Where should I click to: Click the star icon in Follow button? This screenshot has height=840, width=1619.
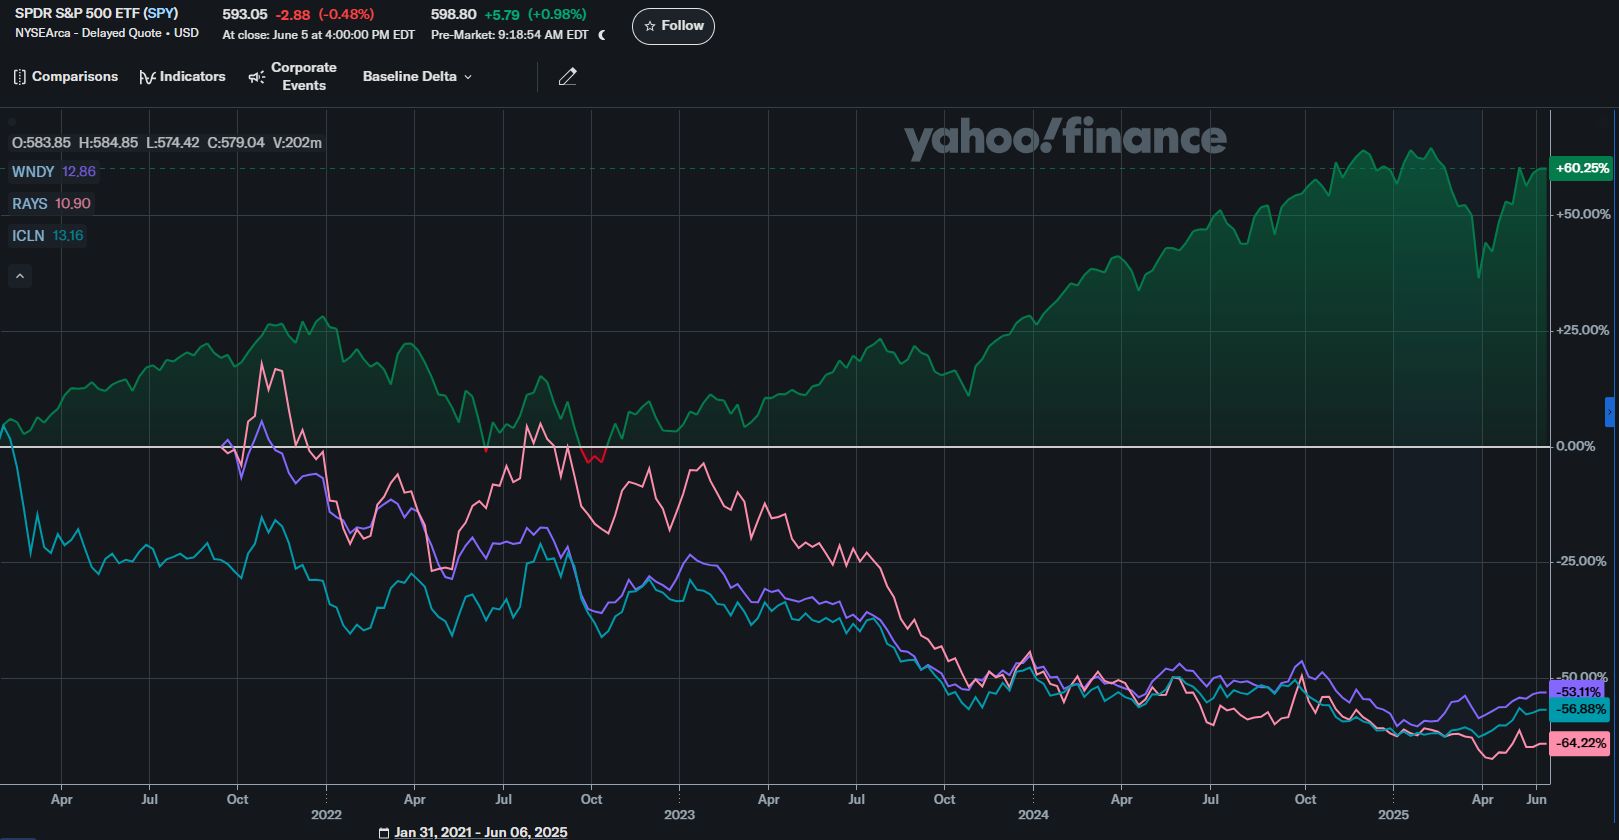[650, 26]
